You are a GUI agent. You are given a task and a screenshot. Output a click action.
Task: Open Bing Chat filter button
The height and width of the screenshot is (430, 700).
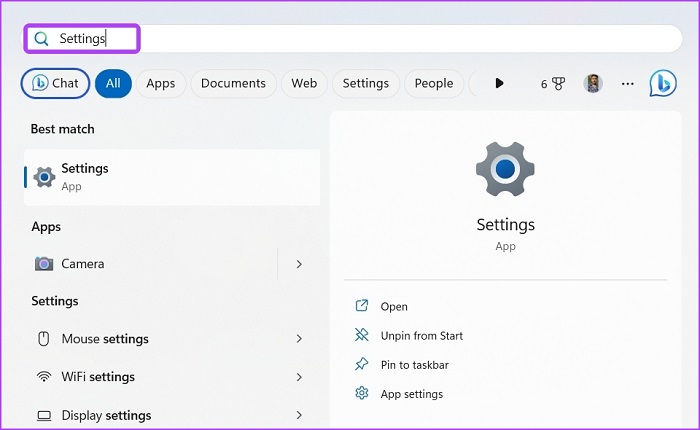55,83
